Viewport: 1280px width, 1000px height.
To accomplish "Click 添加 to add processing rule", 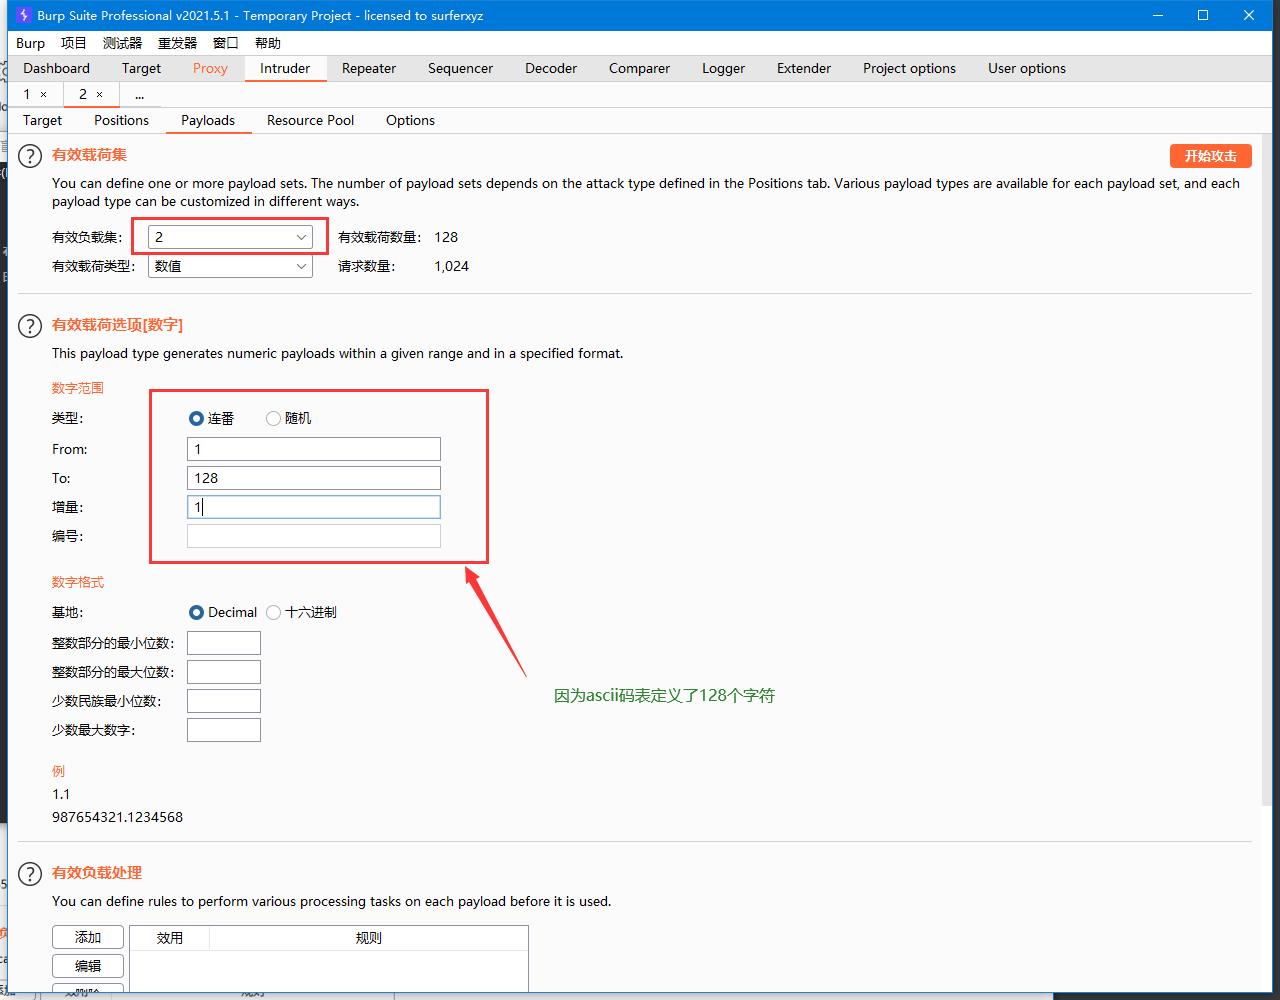I will click(88, 937).
